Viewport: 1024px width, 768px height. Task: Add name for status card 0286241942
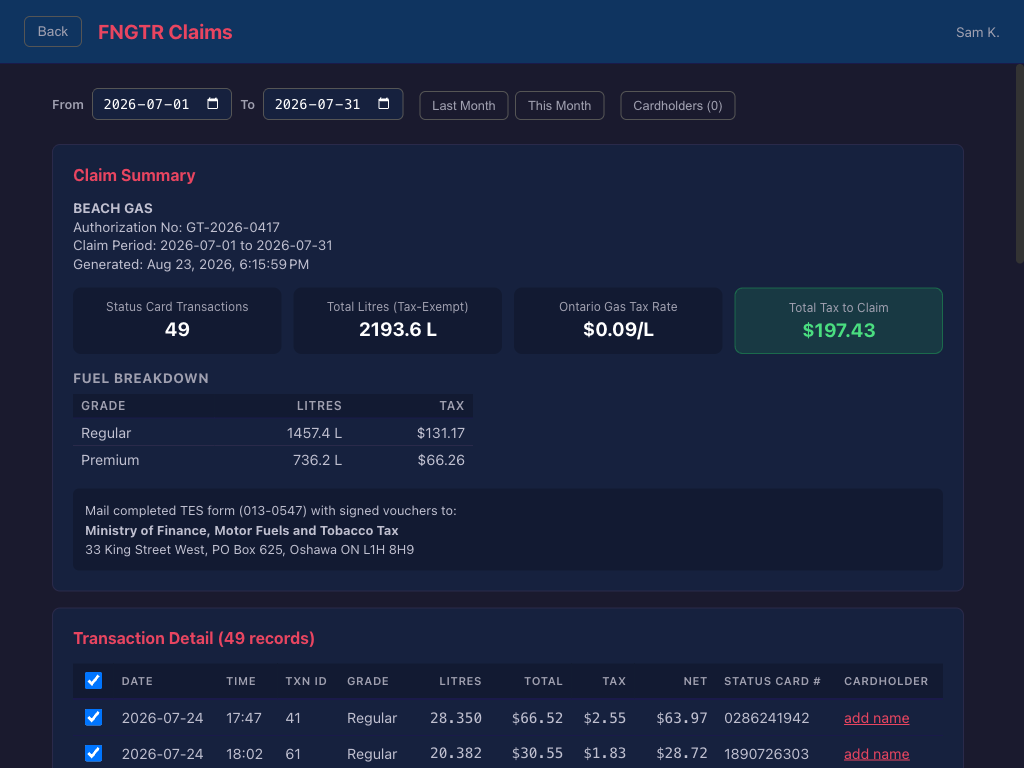[x=876, y=718]
